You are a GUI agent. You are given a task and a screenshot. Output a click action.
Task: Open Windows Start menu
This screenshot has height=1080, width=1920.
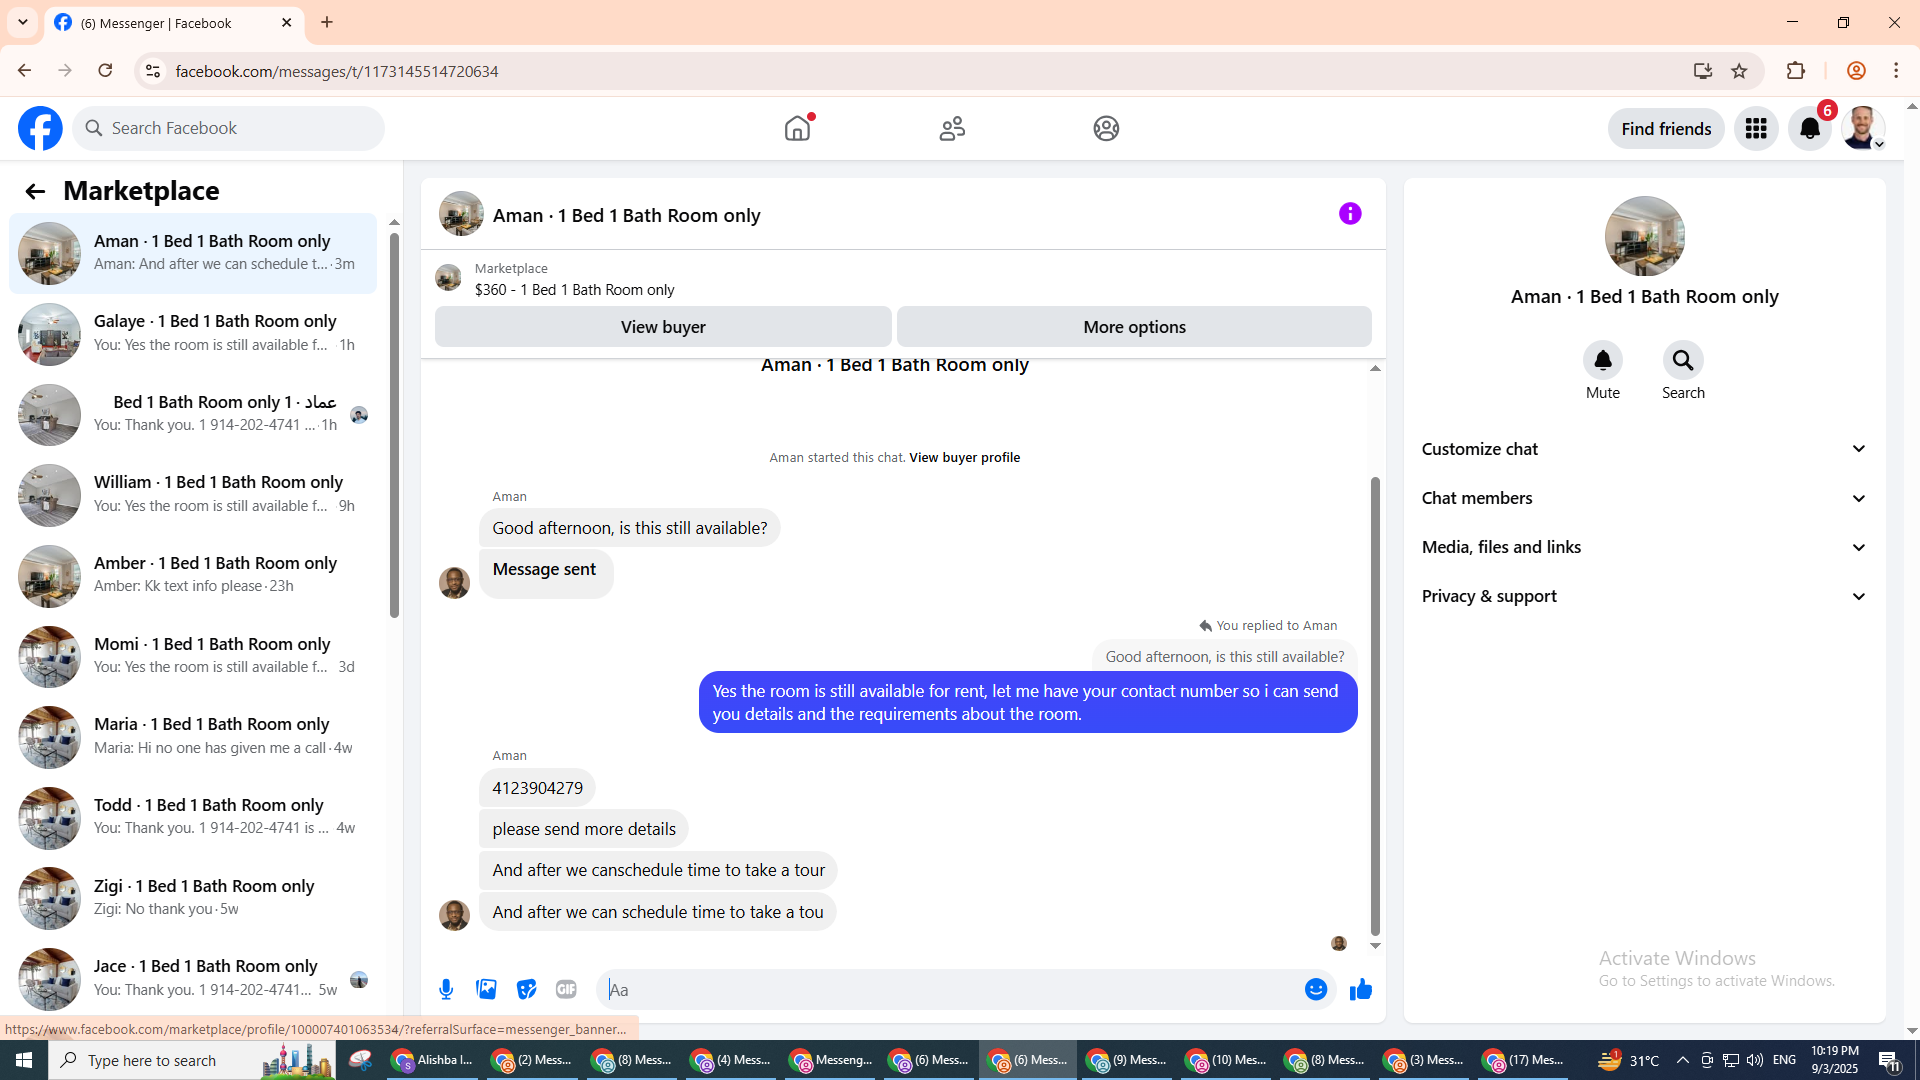[24, 1060]
